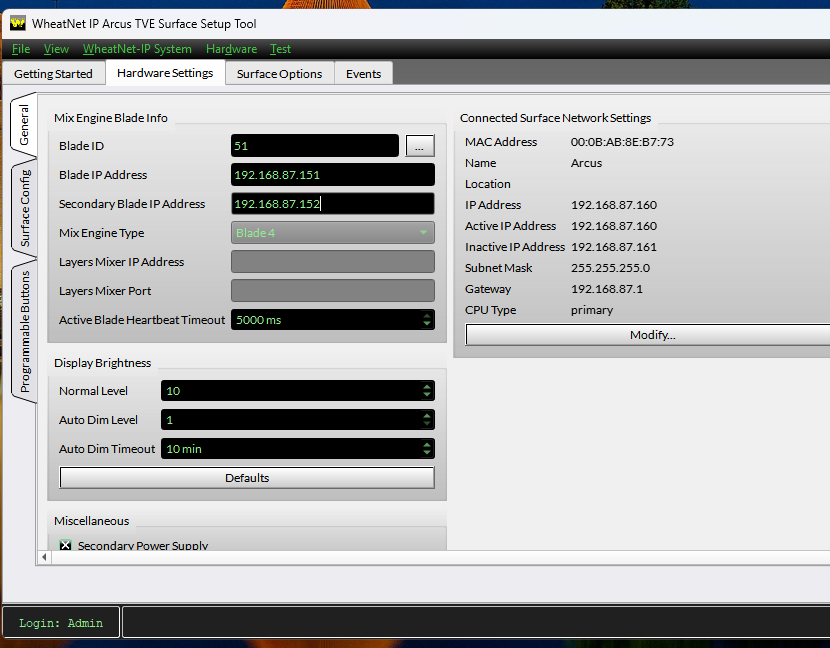Increase Auto Dim Timeout with up arrow
The image size is (830, 648).
click(427, 445)
